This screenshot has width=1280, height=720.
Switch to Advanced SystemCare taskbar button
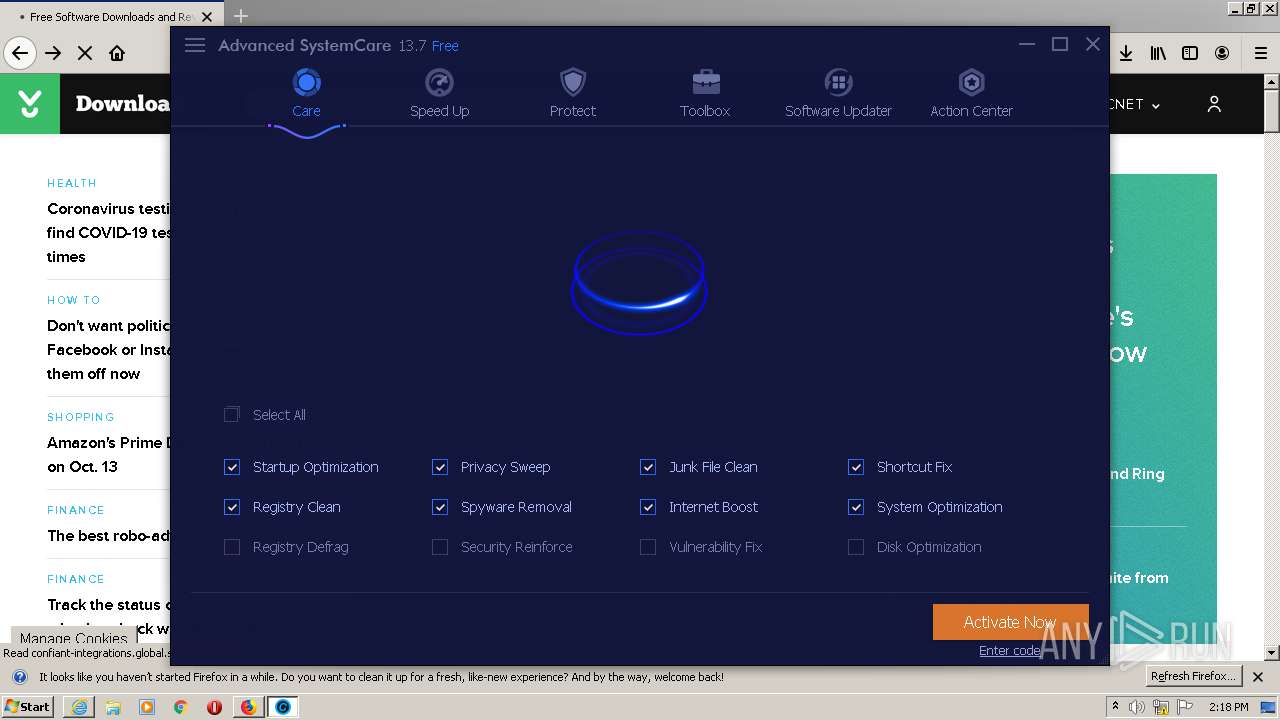[283, 707]
